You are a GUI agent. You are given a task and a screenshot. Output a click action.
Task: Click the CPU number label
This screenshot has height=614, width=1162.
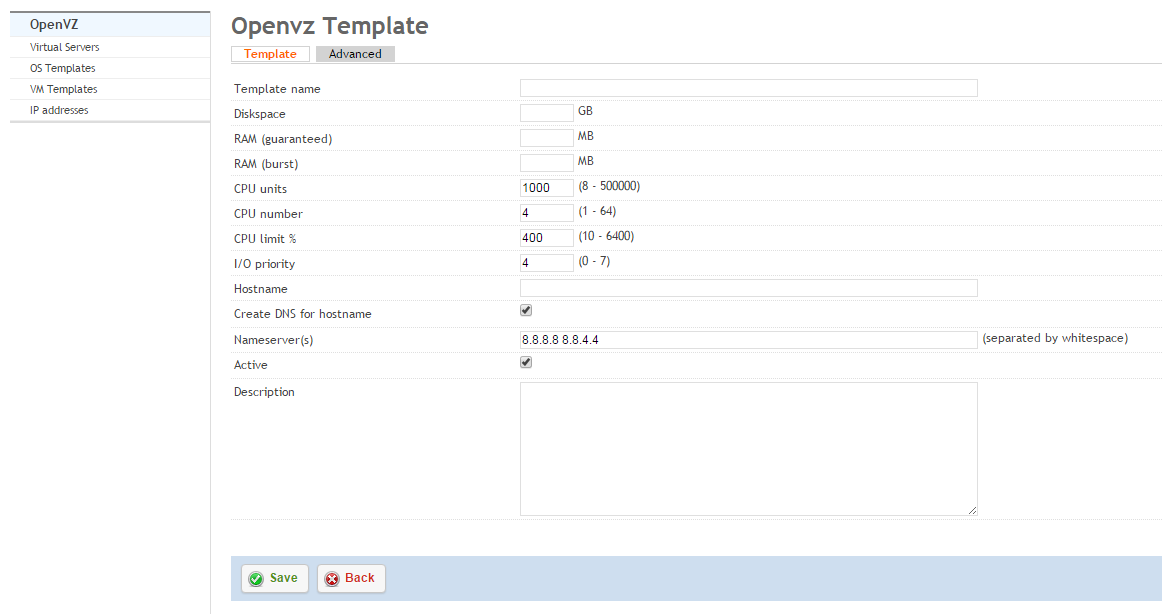268,214
